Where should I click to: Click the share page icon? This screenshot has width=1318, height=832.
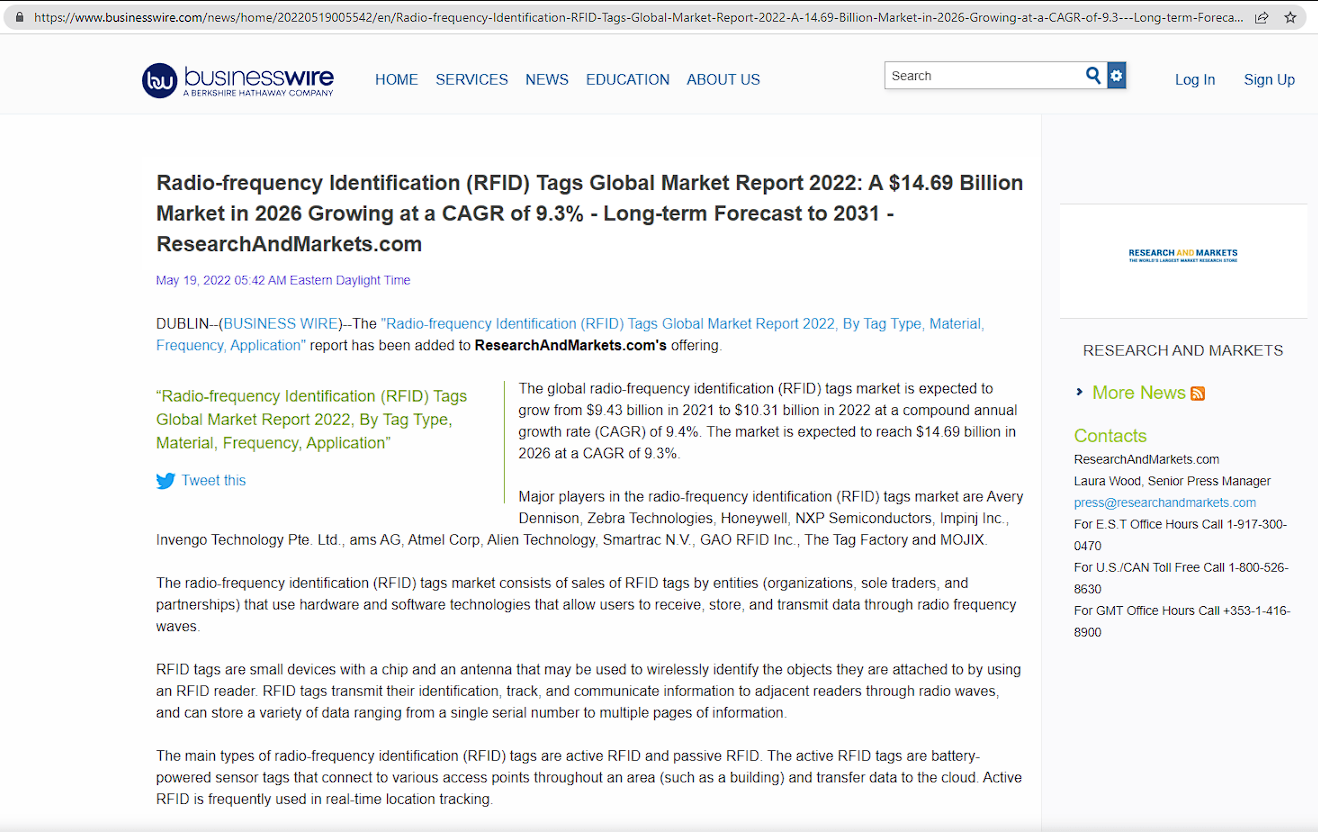pos(1262,17)
